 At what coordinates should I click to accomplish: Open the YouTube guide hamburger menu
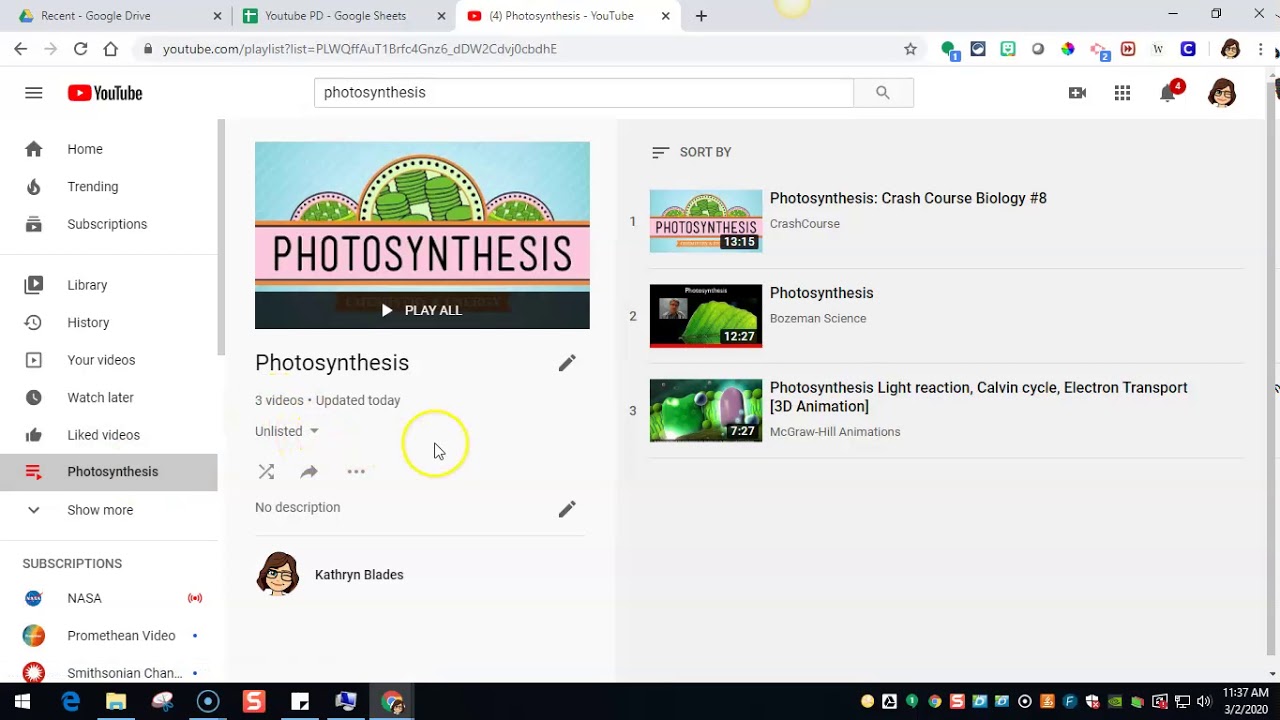tap(34, 93)
